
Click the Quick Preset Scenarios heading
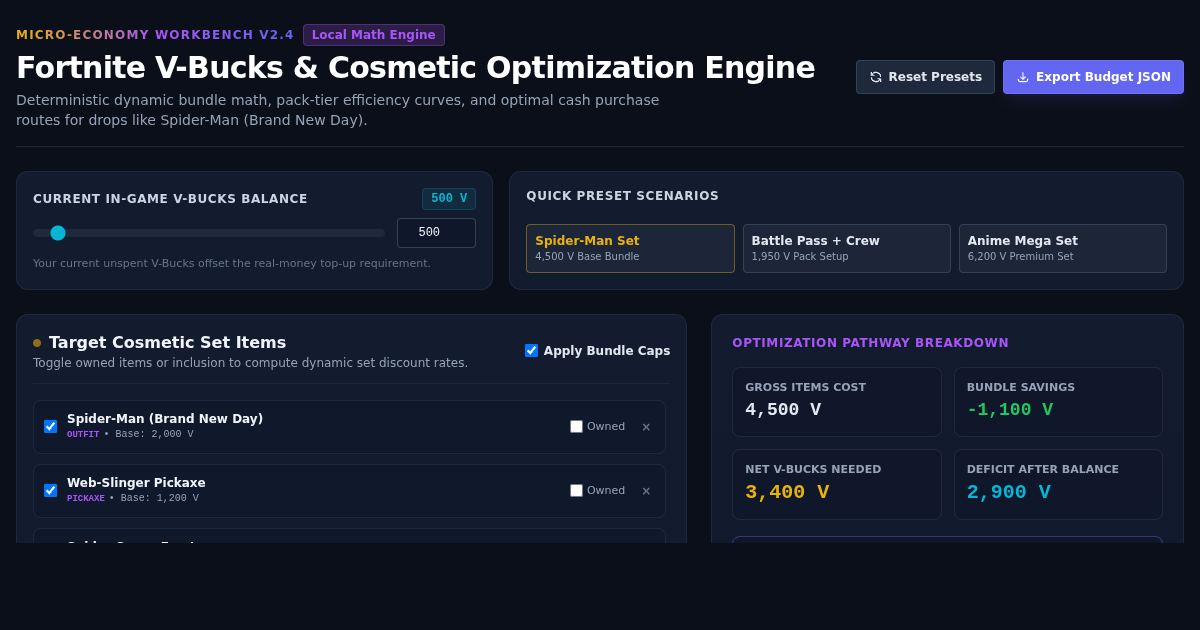[x=622, y=196]
